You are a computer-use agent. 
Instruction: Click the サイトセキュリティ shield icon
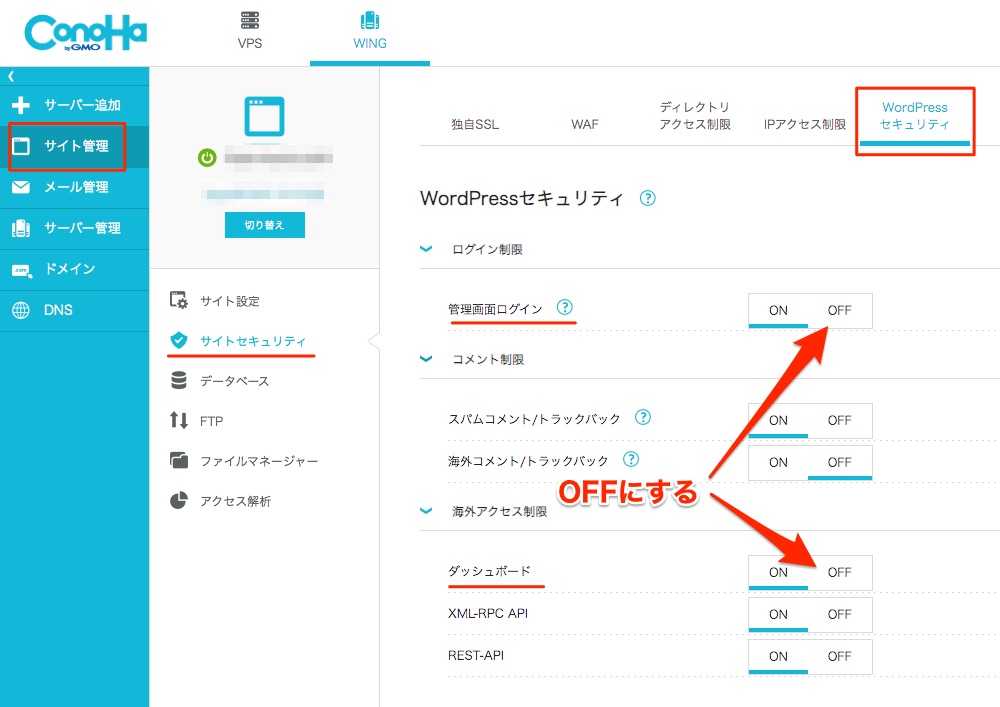click(x=179, y=340)
